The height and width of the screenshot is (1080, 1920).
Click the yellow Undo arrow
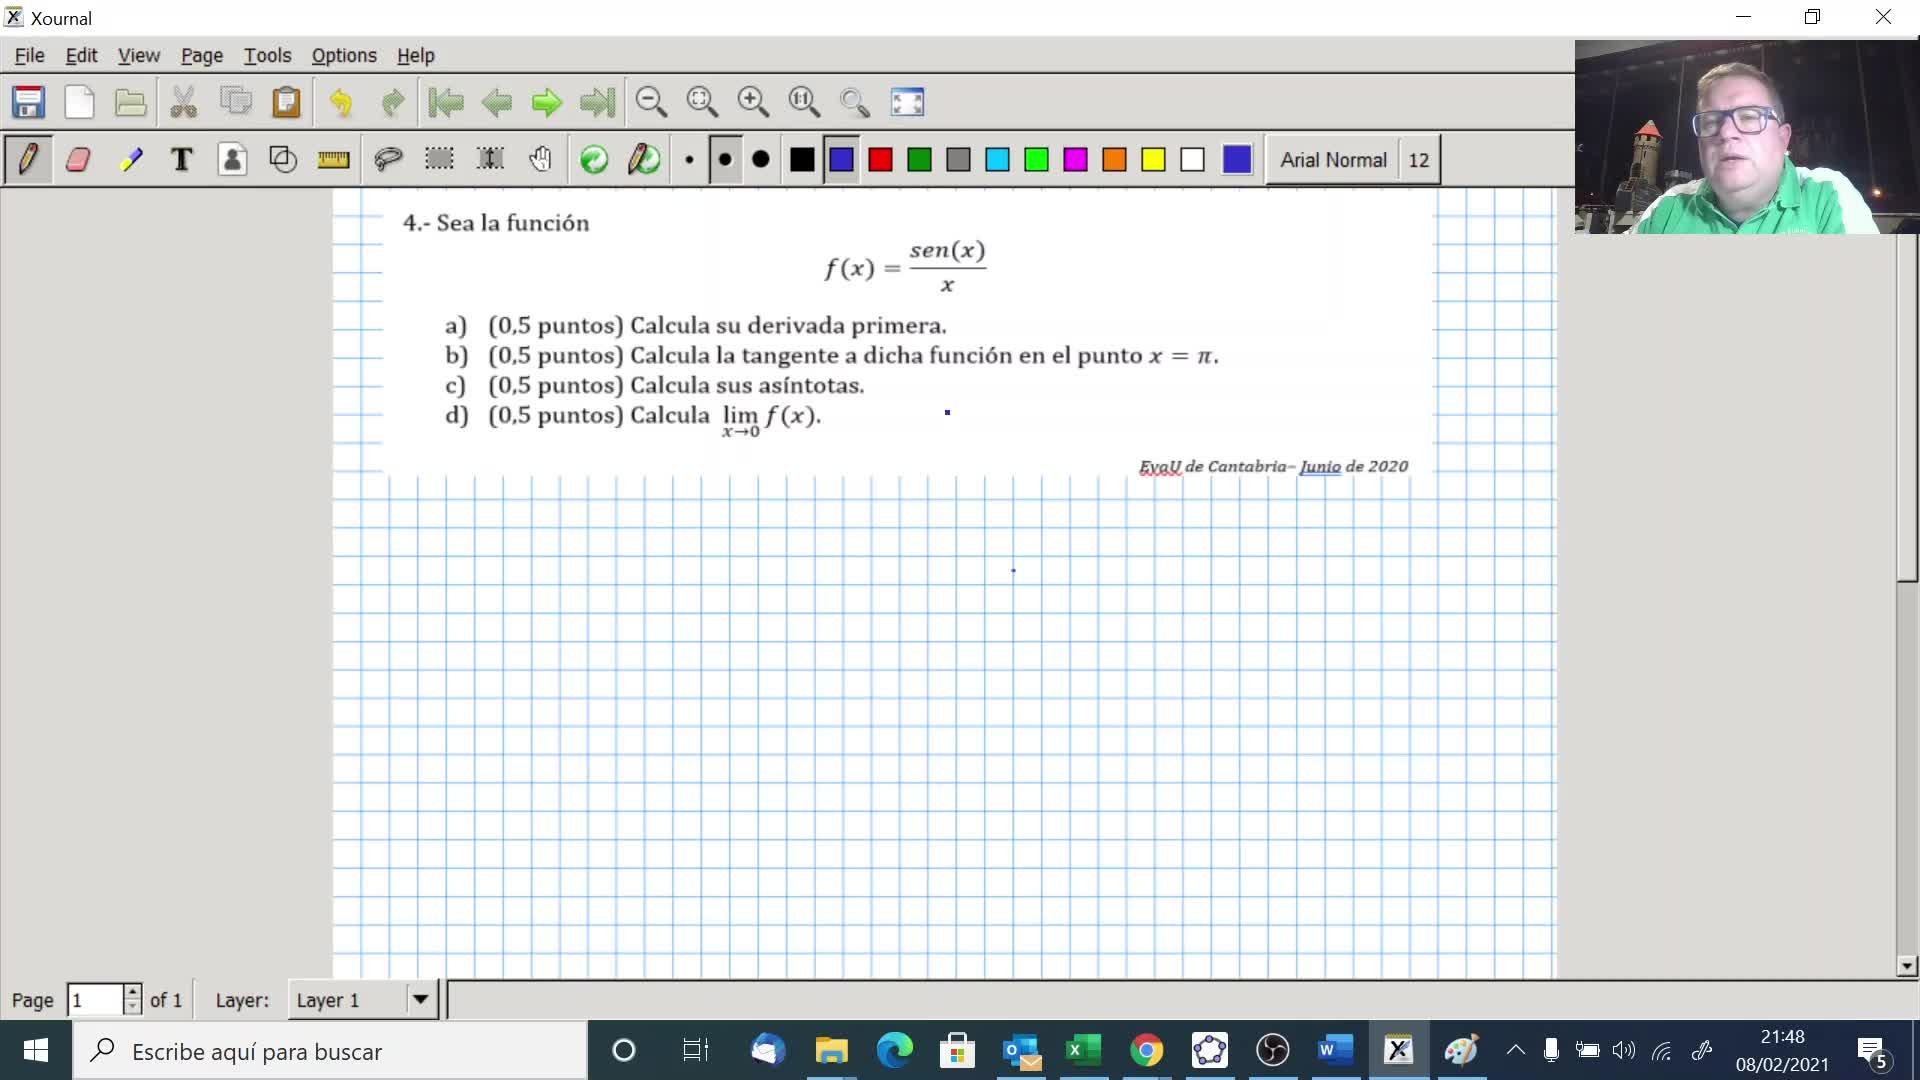[x=341, y=102]
